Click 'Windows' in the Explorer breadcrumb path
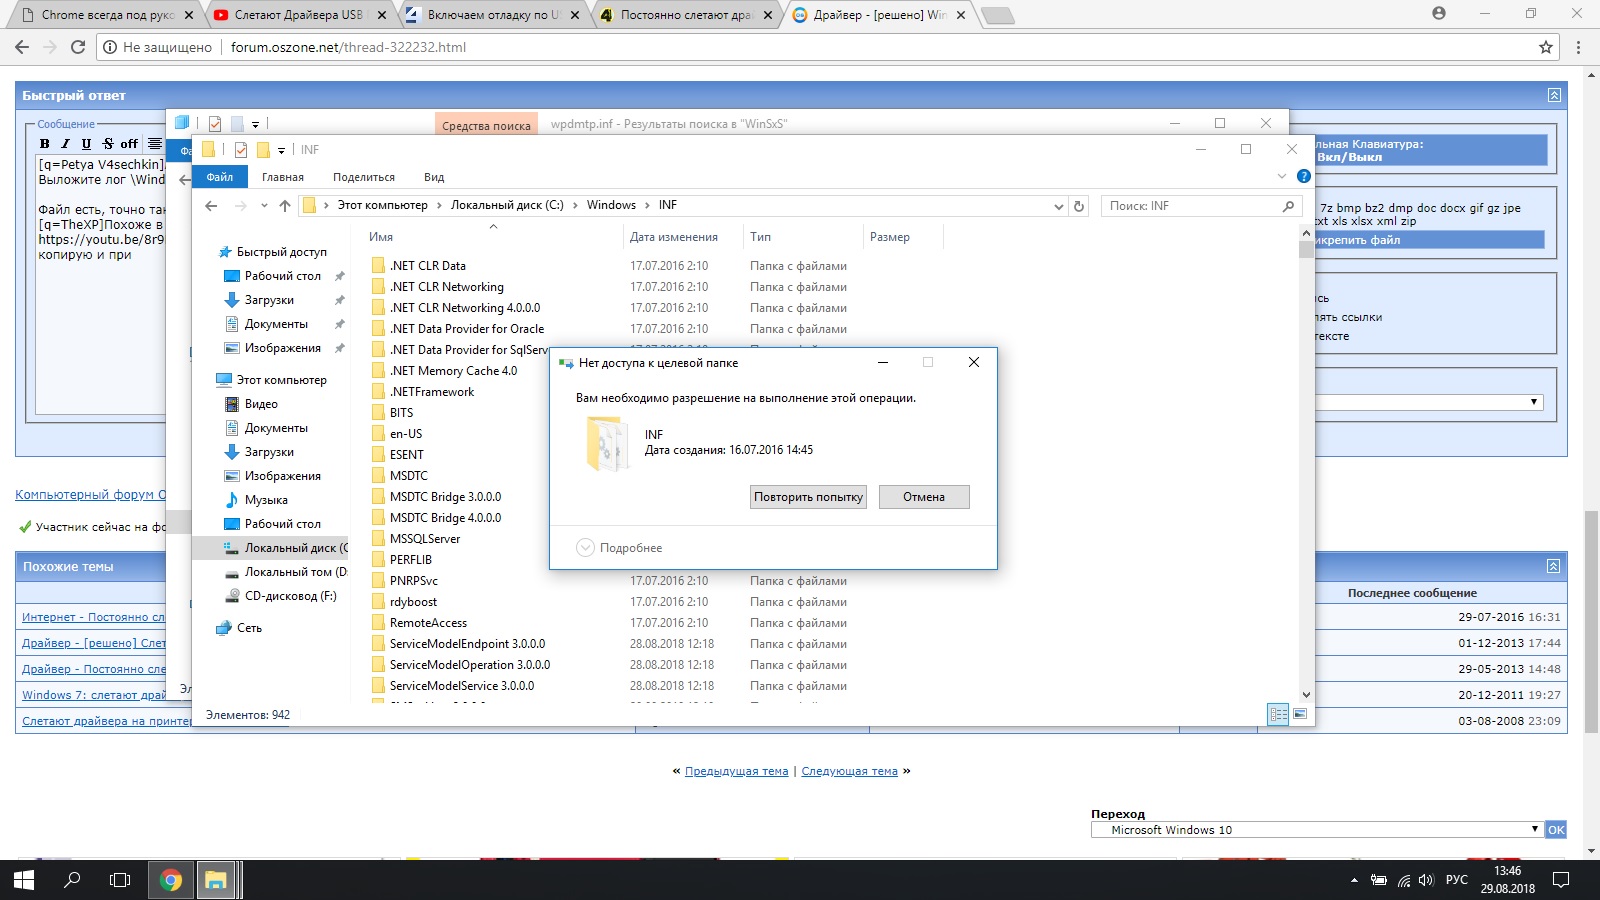Viewport: 1600px width, 900px height. point(611,206)
